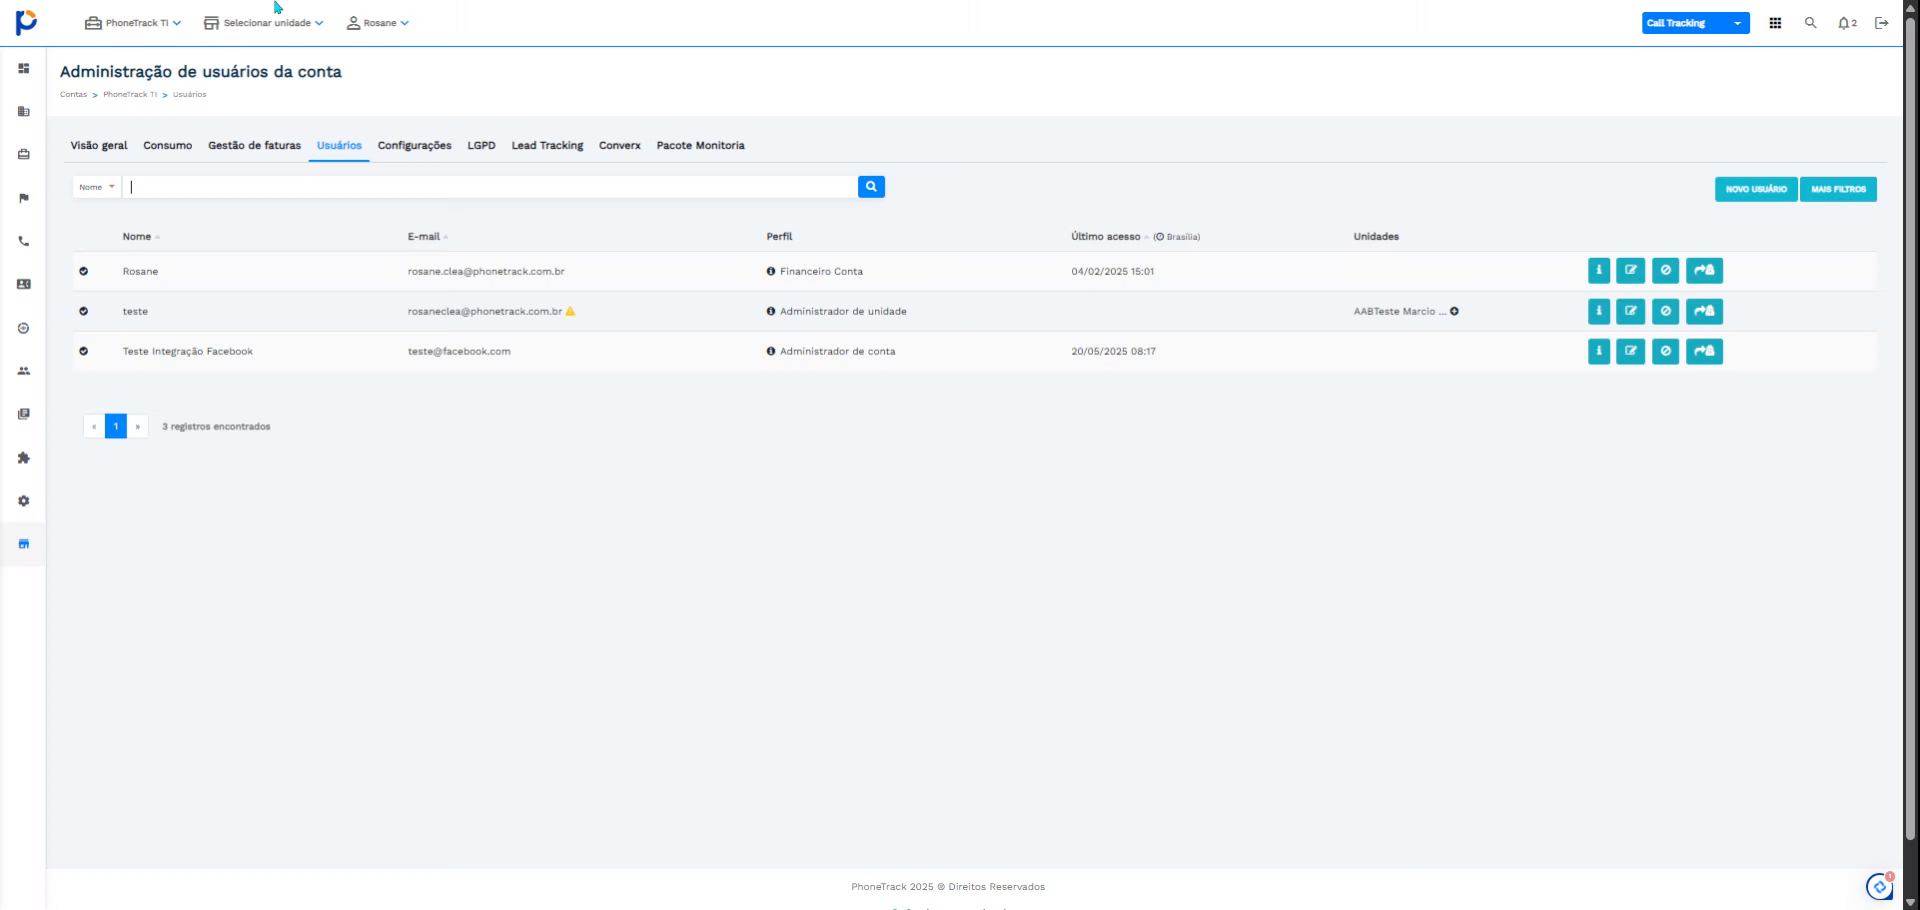Click the NOVO USUÁRIO button
Screen dimensions: 1920x910
click(1755, 189)
